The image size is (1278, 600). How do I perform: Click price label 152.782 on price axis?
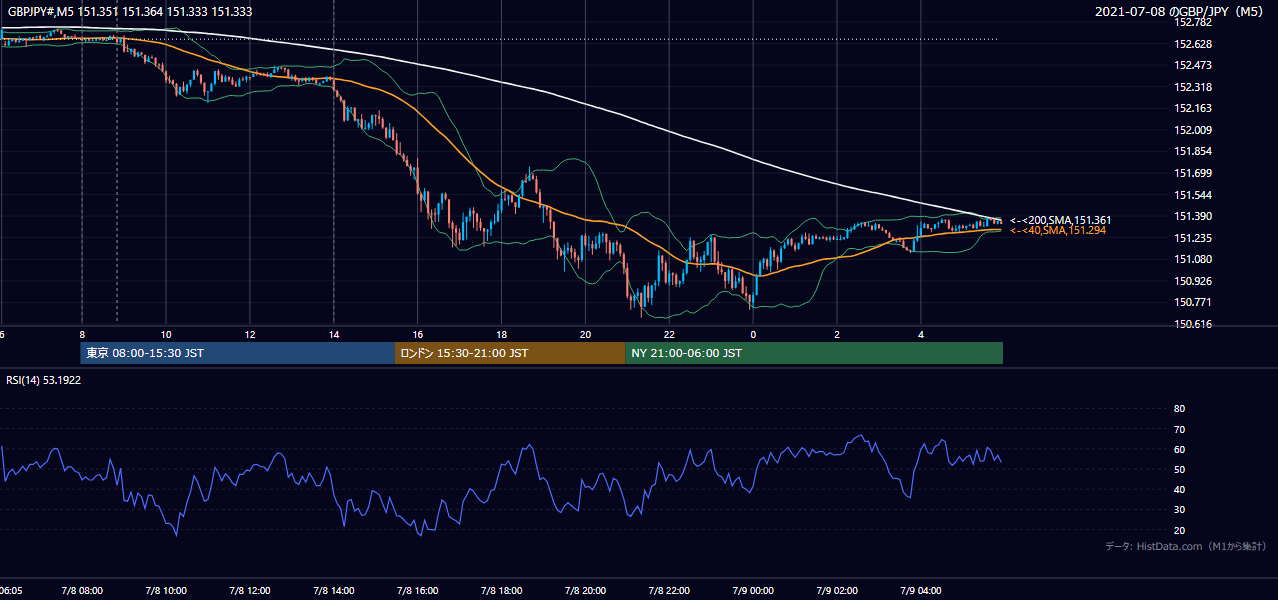(x=1192, y=22)
